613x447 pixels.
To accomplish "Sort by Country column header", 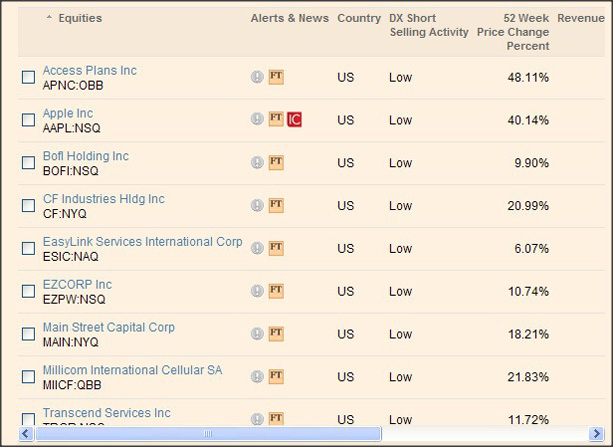I will click(x=359, y=18).
